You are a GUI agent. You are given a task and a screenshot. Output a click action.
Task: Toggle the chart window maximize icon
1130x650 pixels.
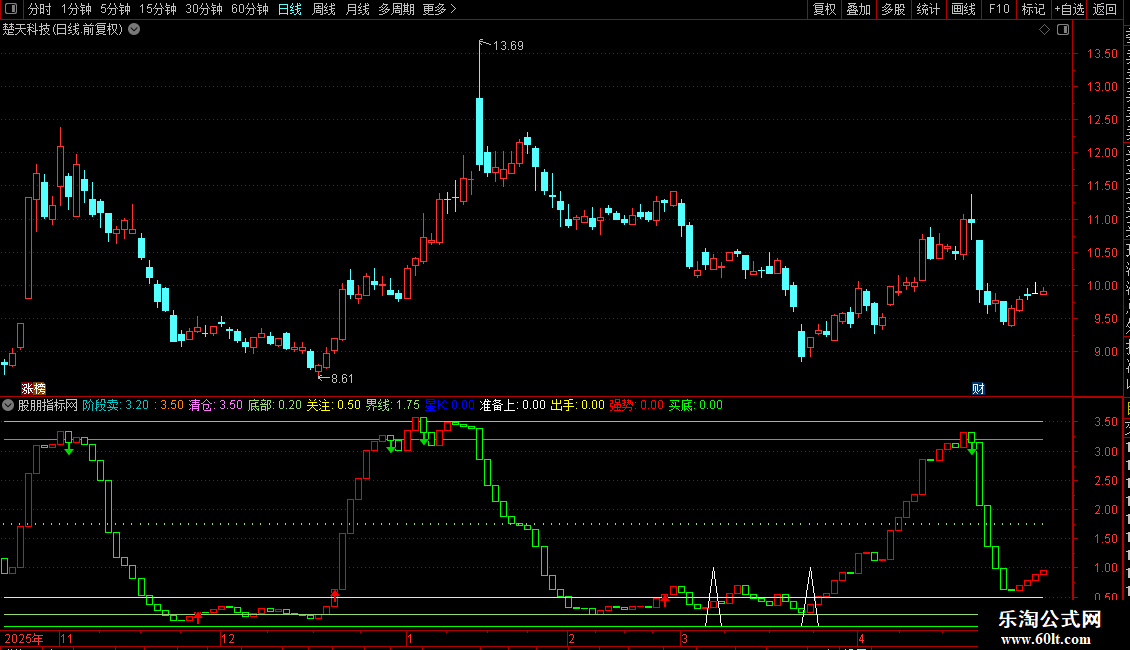pyautogui.click(x=1063, y=30)
